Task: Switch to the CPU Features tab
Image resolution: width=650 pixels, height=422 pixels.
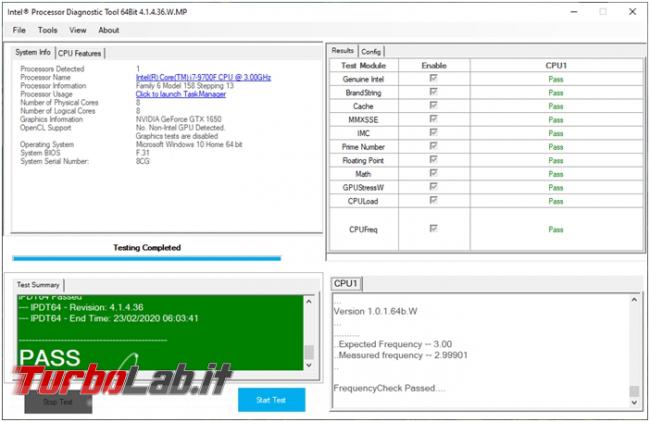Action: click(80, 53)
